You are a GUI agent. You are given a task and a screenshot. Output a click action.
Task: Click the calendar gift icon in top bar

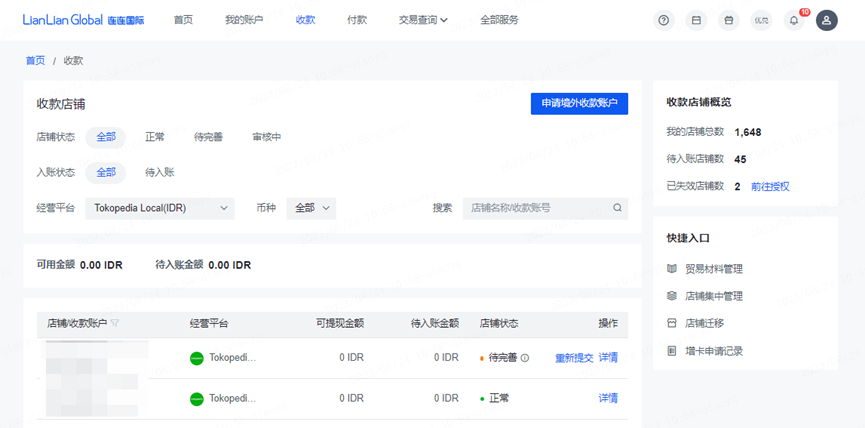pos(729,20)
